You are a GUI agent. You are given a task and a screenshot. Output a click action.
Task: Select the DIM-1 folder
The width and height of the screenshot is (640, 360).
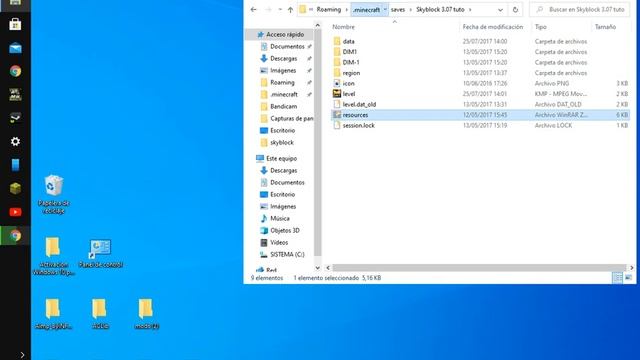click(x=351, y=62)
